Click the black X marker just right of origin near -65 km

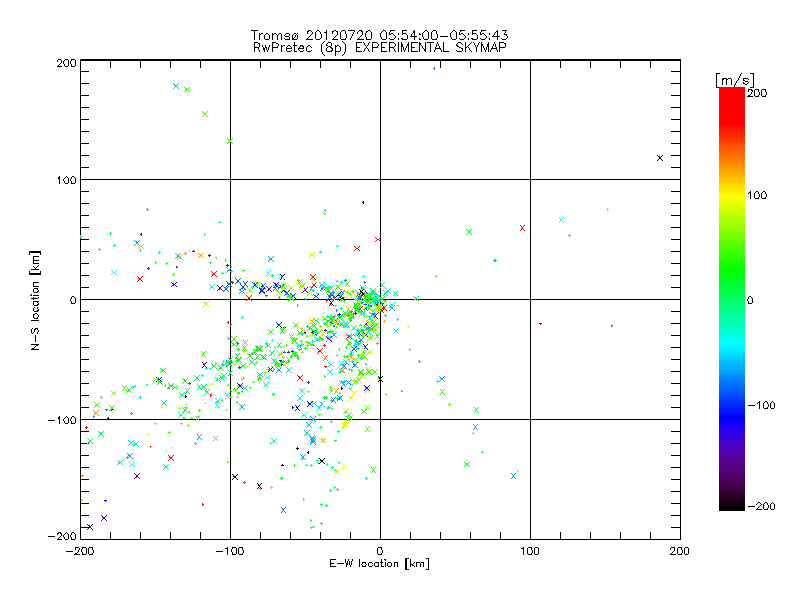tap(380, 379)
